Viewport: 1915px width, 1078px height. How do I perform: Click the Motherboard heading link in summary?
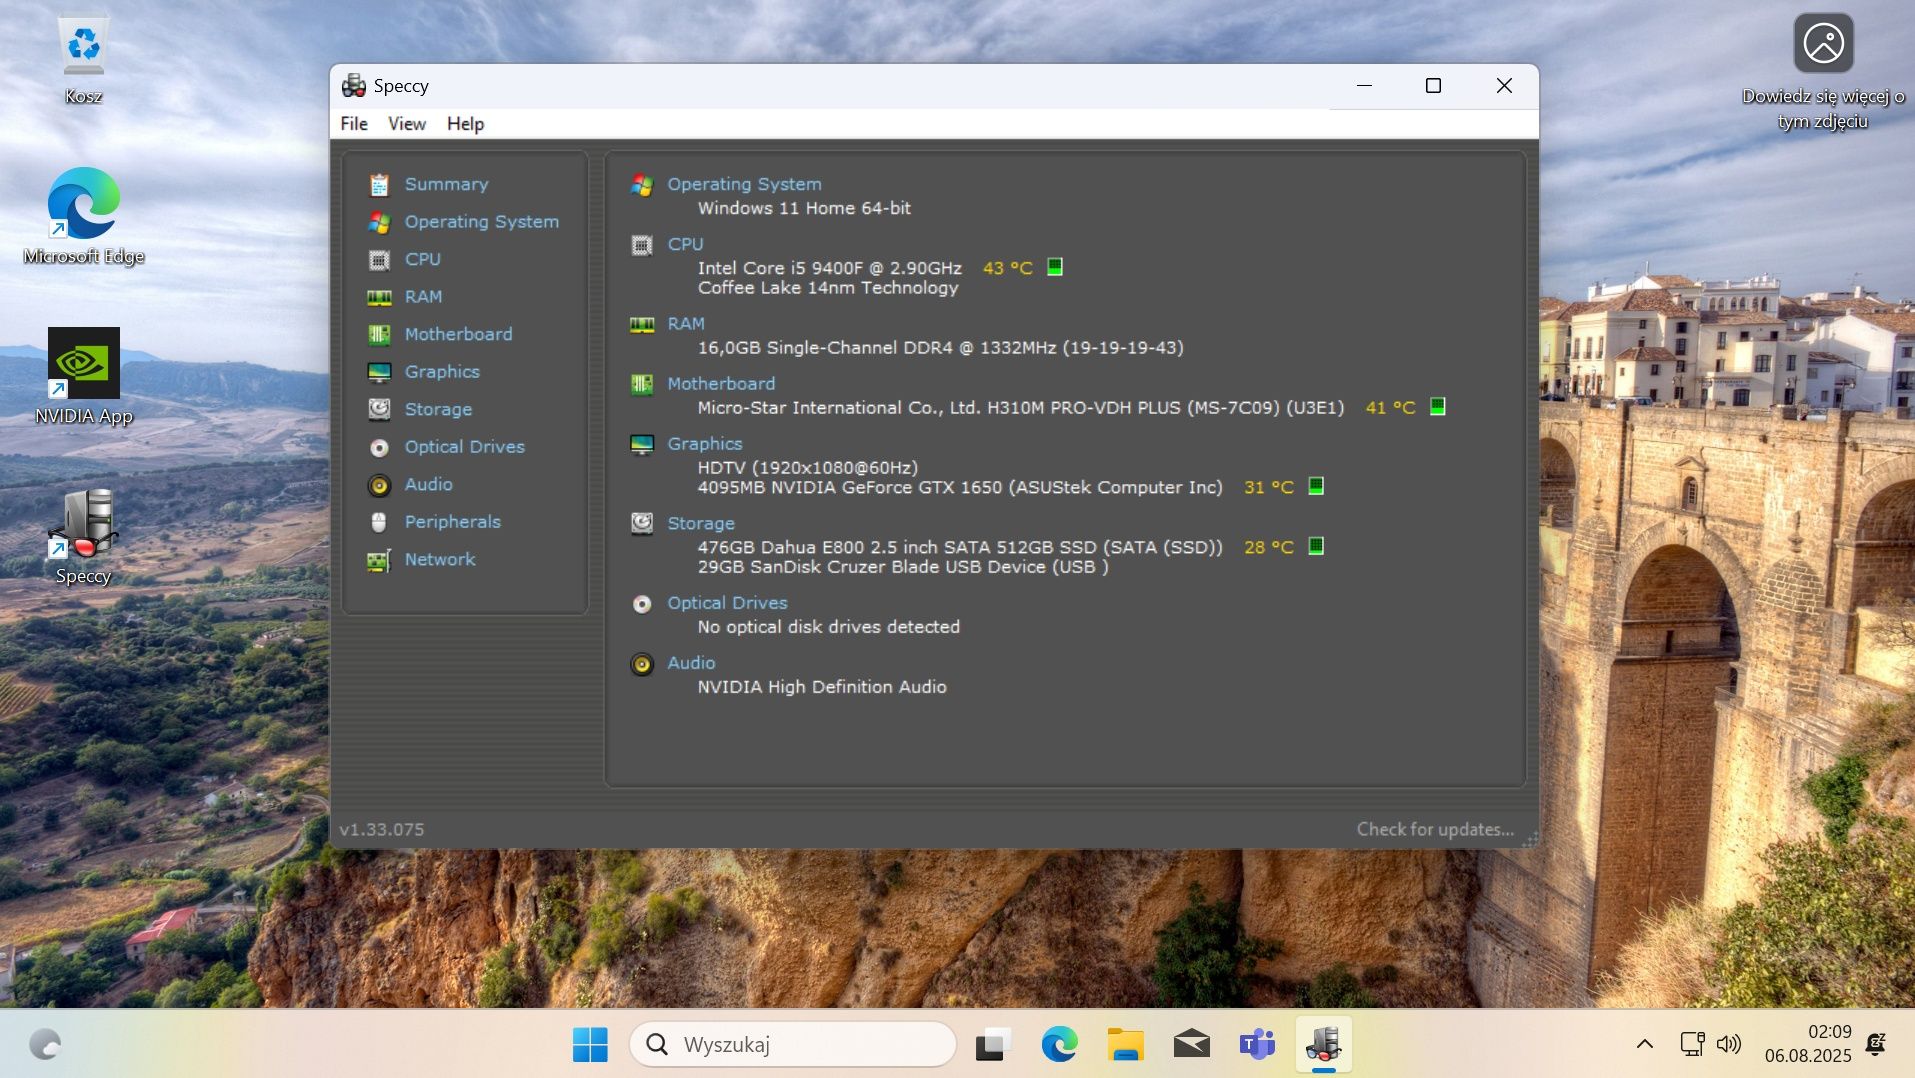[x=721, y=384]
